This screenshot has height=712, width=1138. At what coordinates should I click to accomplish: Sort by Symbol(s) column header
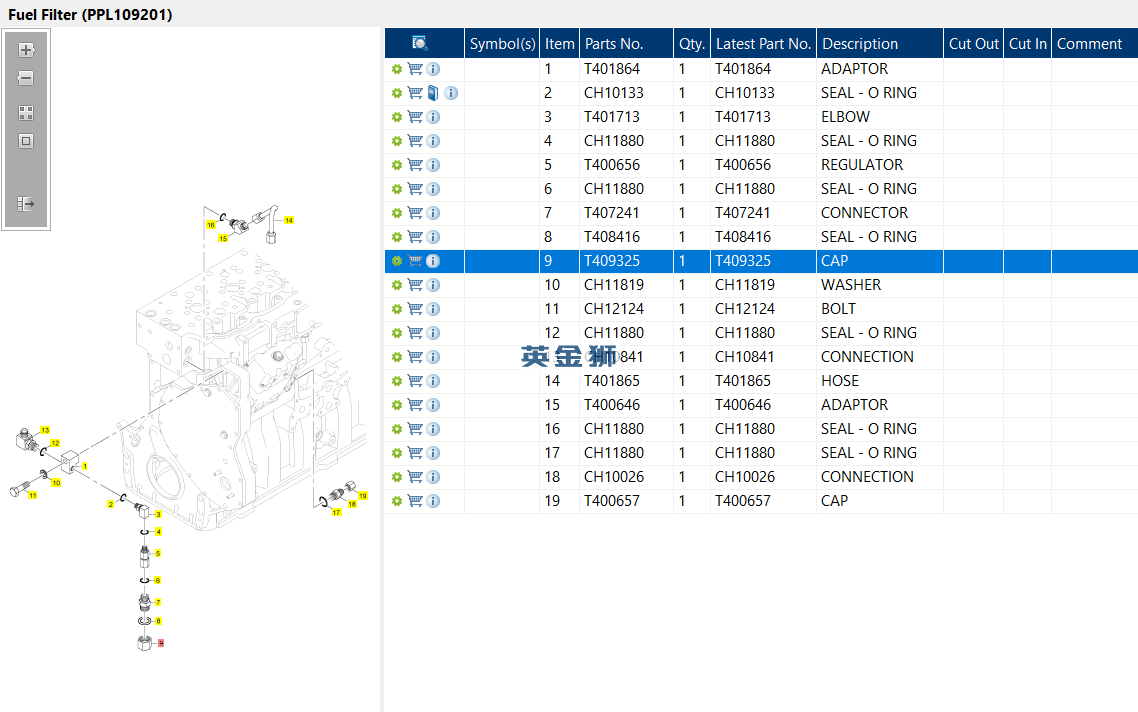click(502, 44)
